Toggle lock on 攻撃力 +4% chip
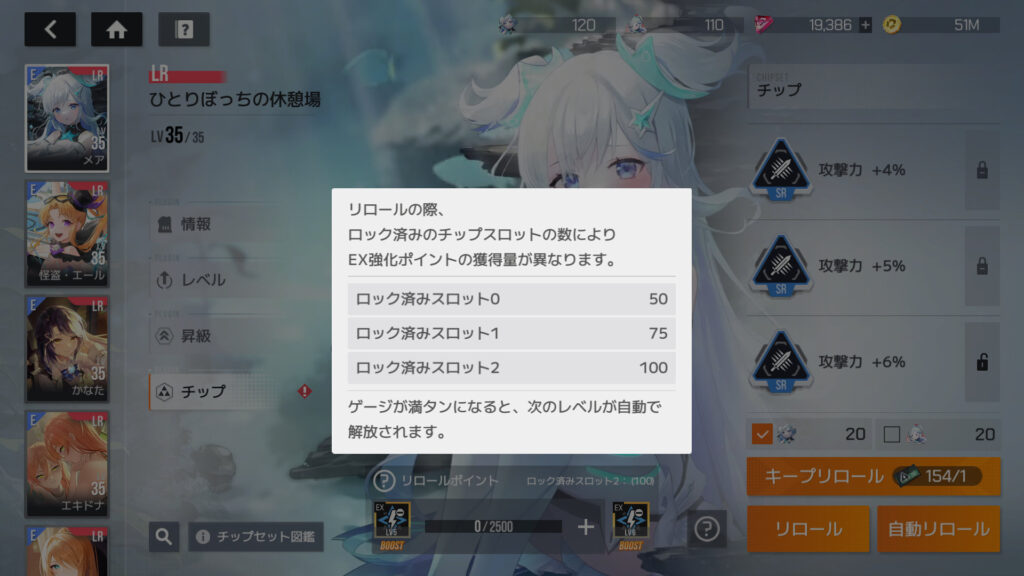Viewport: 1024px width, 576px height. tap(982, 170)
